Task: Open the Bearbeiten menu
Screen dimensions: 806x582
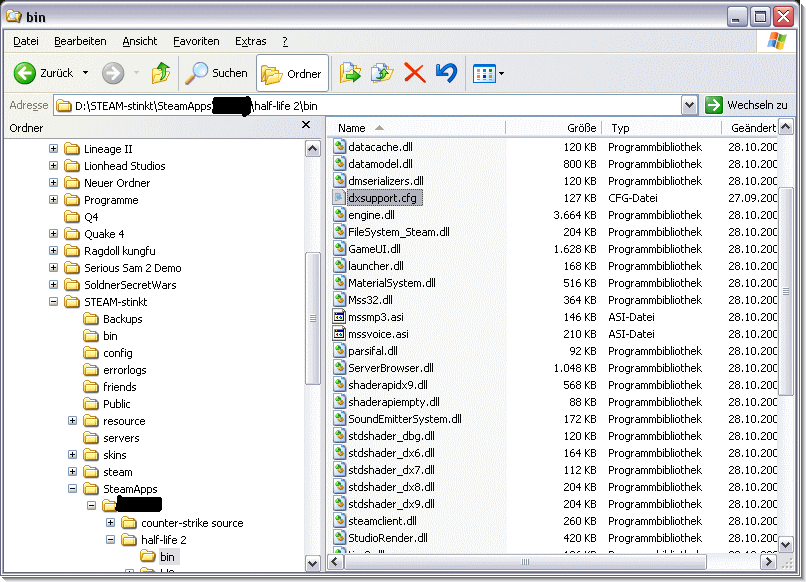Action: pos(80,41)
